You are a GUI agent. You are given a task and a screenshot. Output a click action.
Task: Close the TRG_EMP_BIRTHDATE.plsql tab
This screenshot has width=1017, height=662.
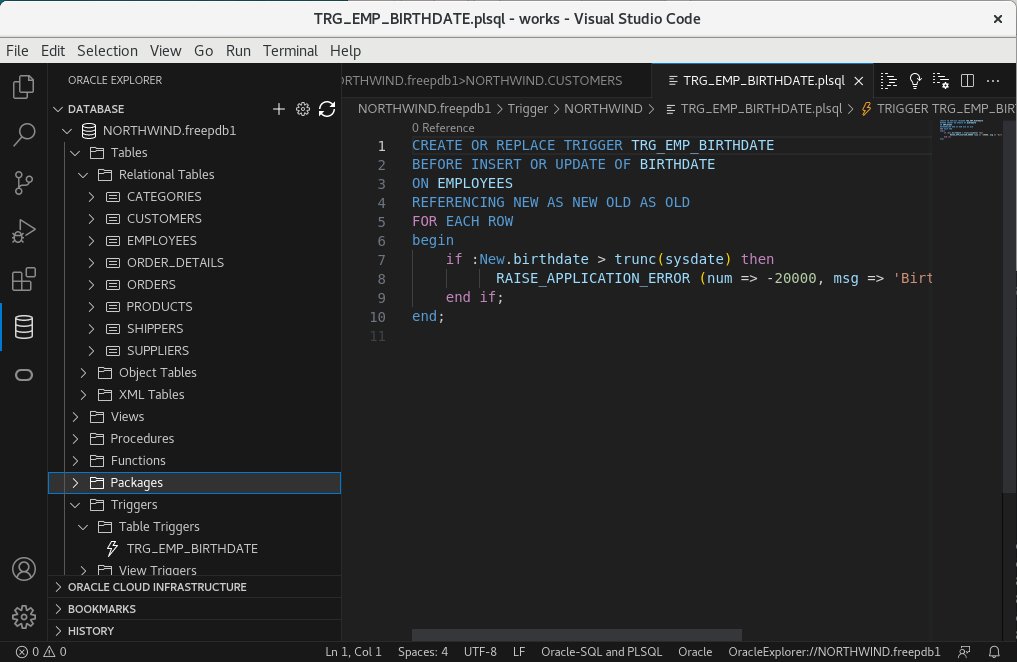tap(859, 80)
